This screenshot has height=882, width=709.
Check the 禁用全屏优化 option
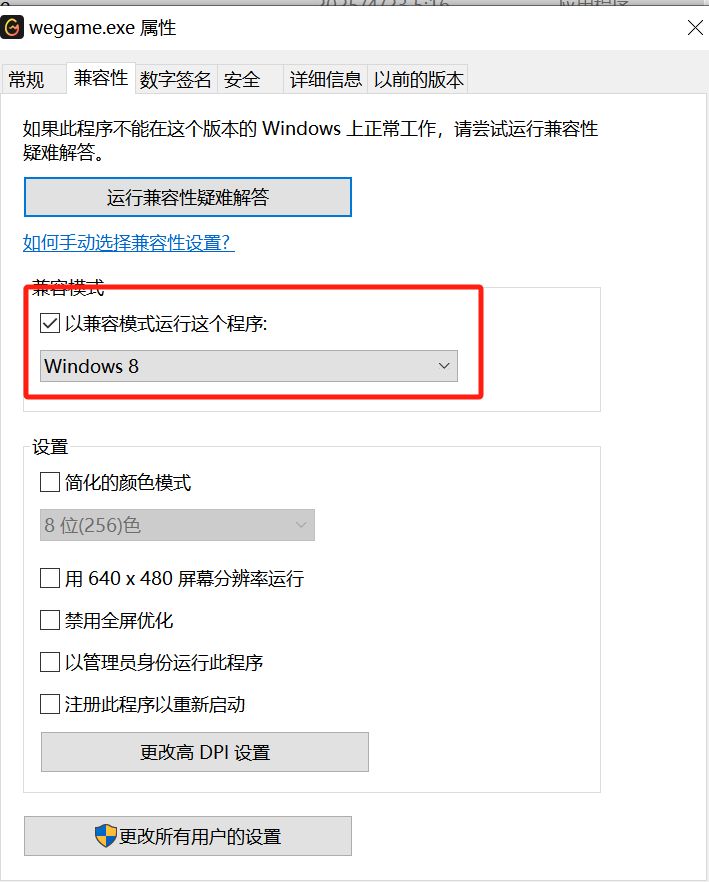[50, 620]
